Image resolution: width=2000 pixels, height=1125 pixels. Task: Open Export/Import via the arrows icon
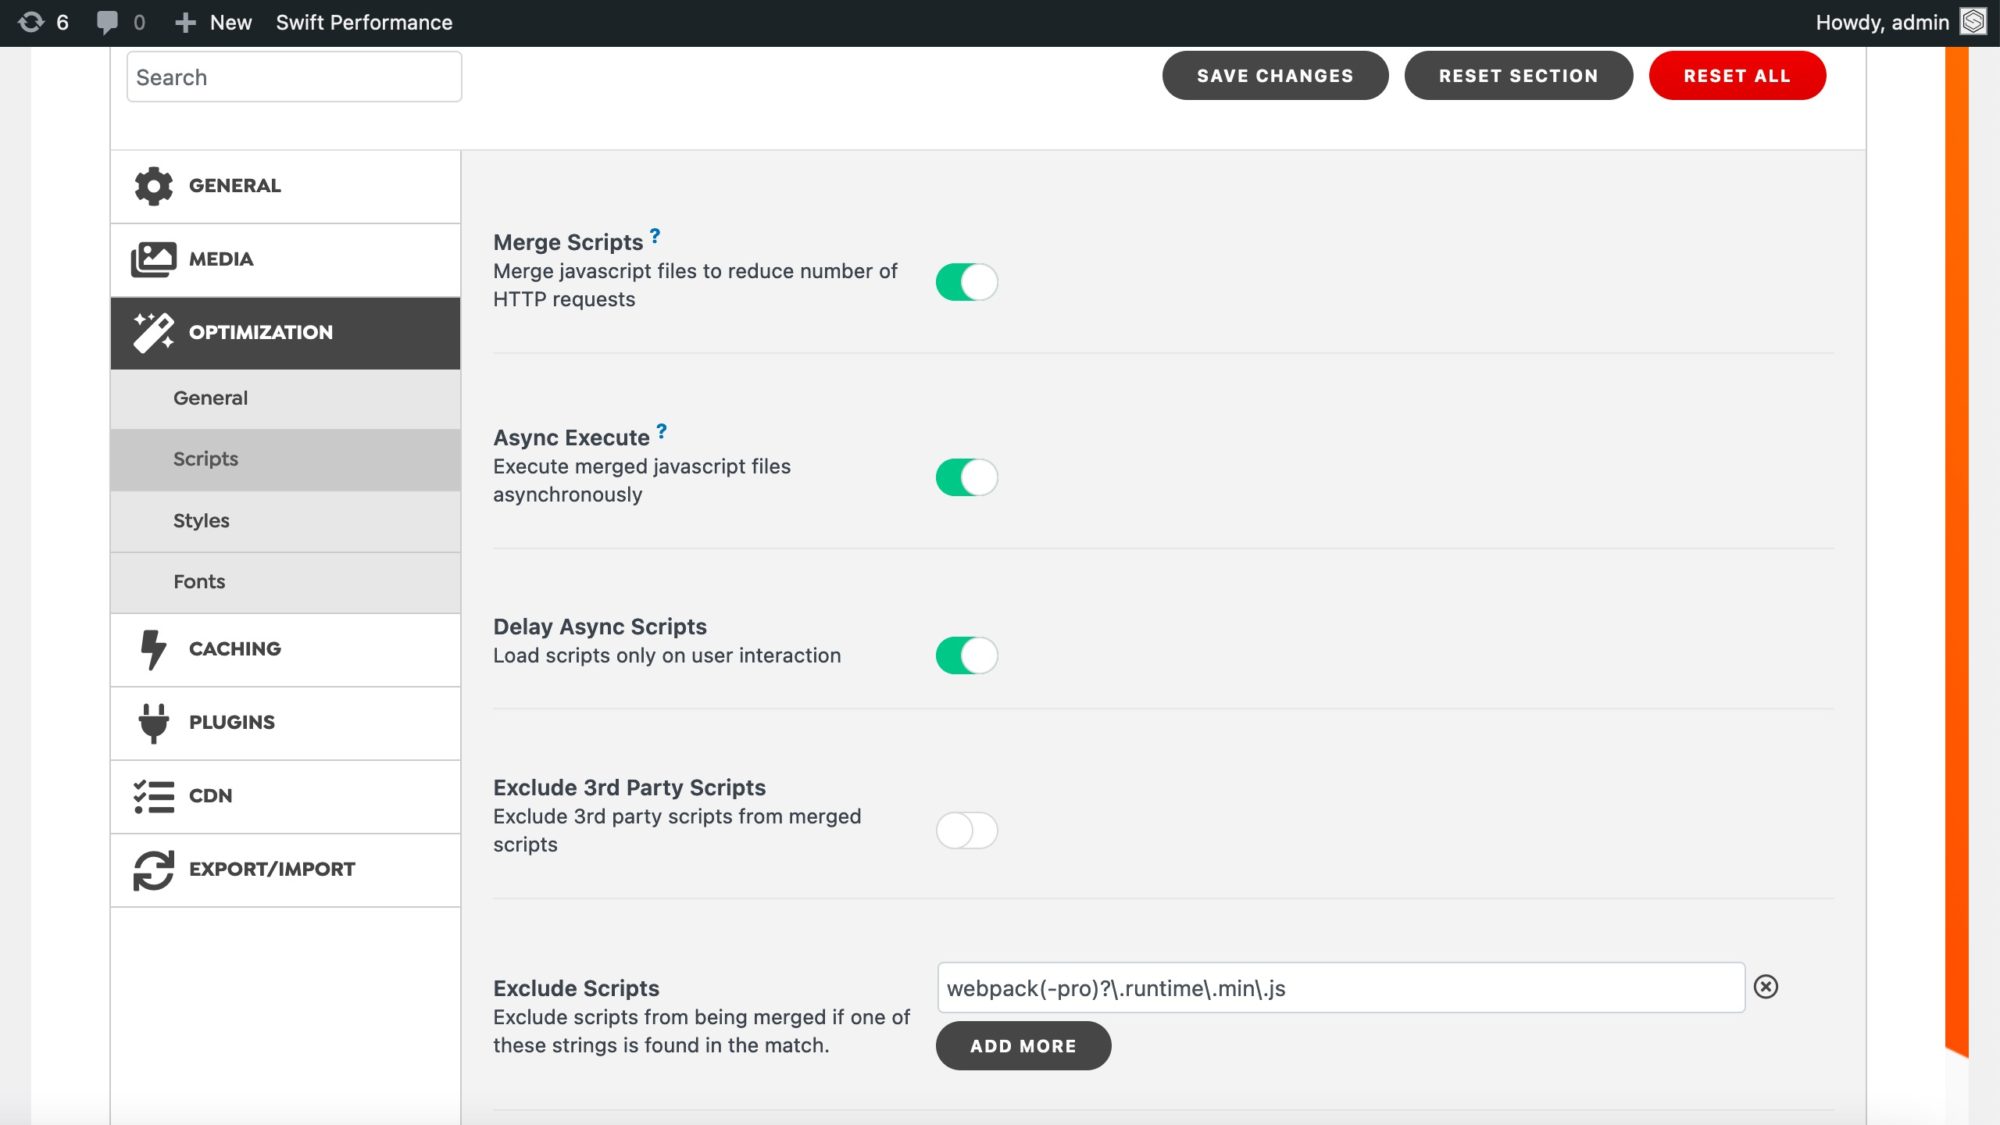pyautogui.click(x=152, y=869)
